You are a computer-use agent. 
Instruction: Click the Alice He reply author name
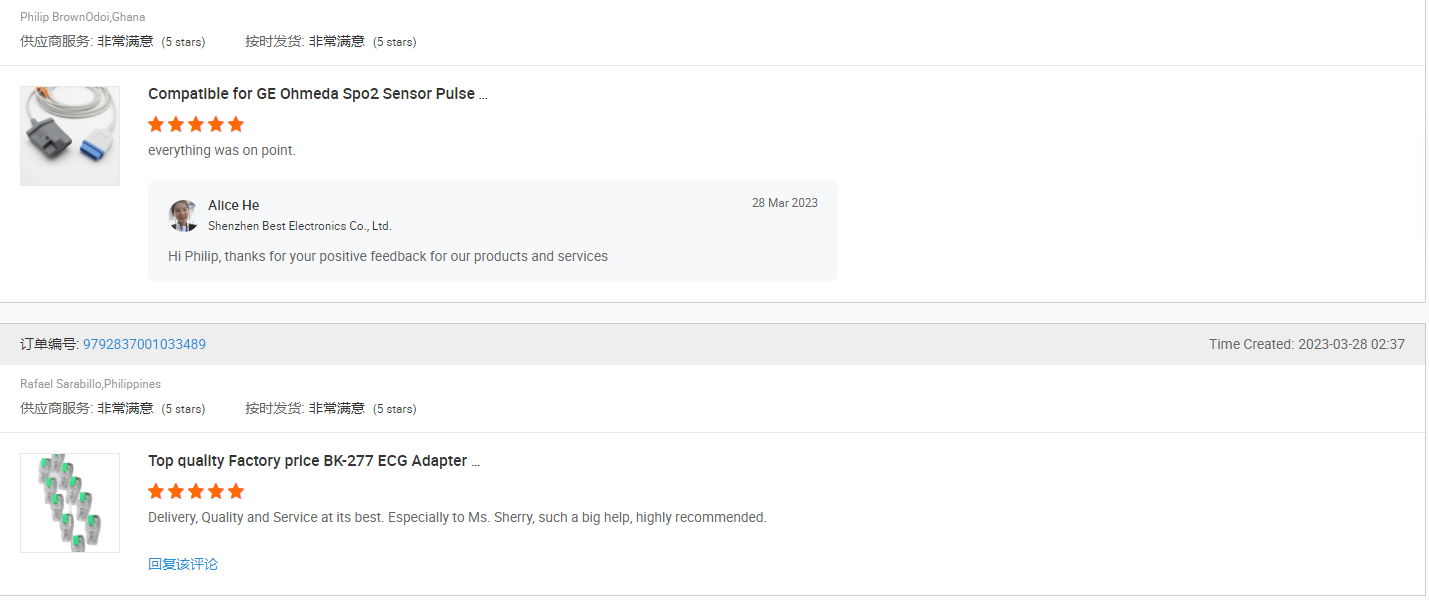point(233,205)
